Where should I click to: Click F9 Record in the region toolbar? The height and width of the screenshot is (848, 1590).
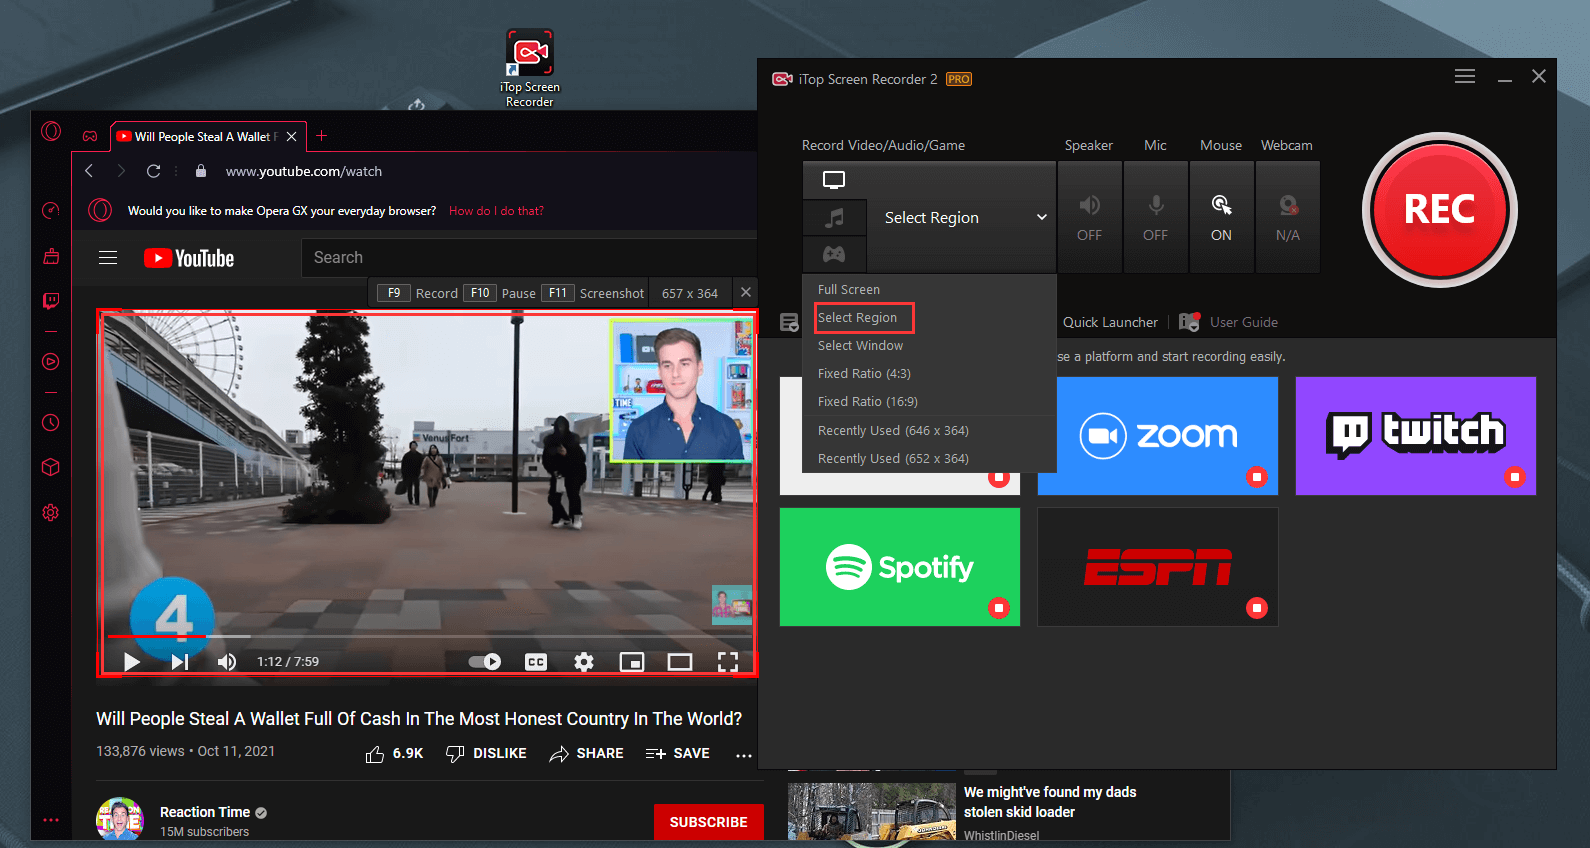pyautogui.click(x=418, y=293)
